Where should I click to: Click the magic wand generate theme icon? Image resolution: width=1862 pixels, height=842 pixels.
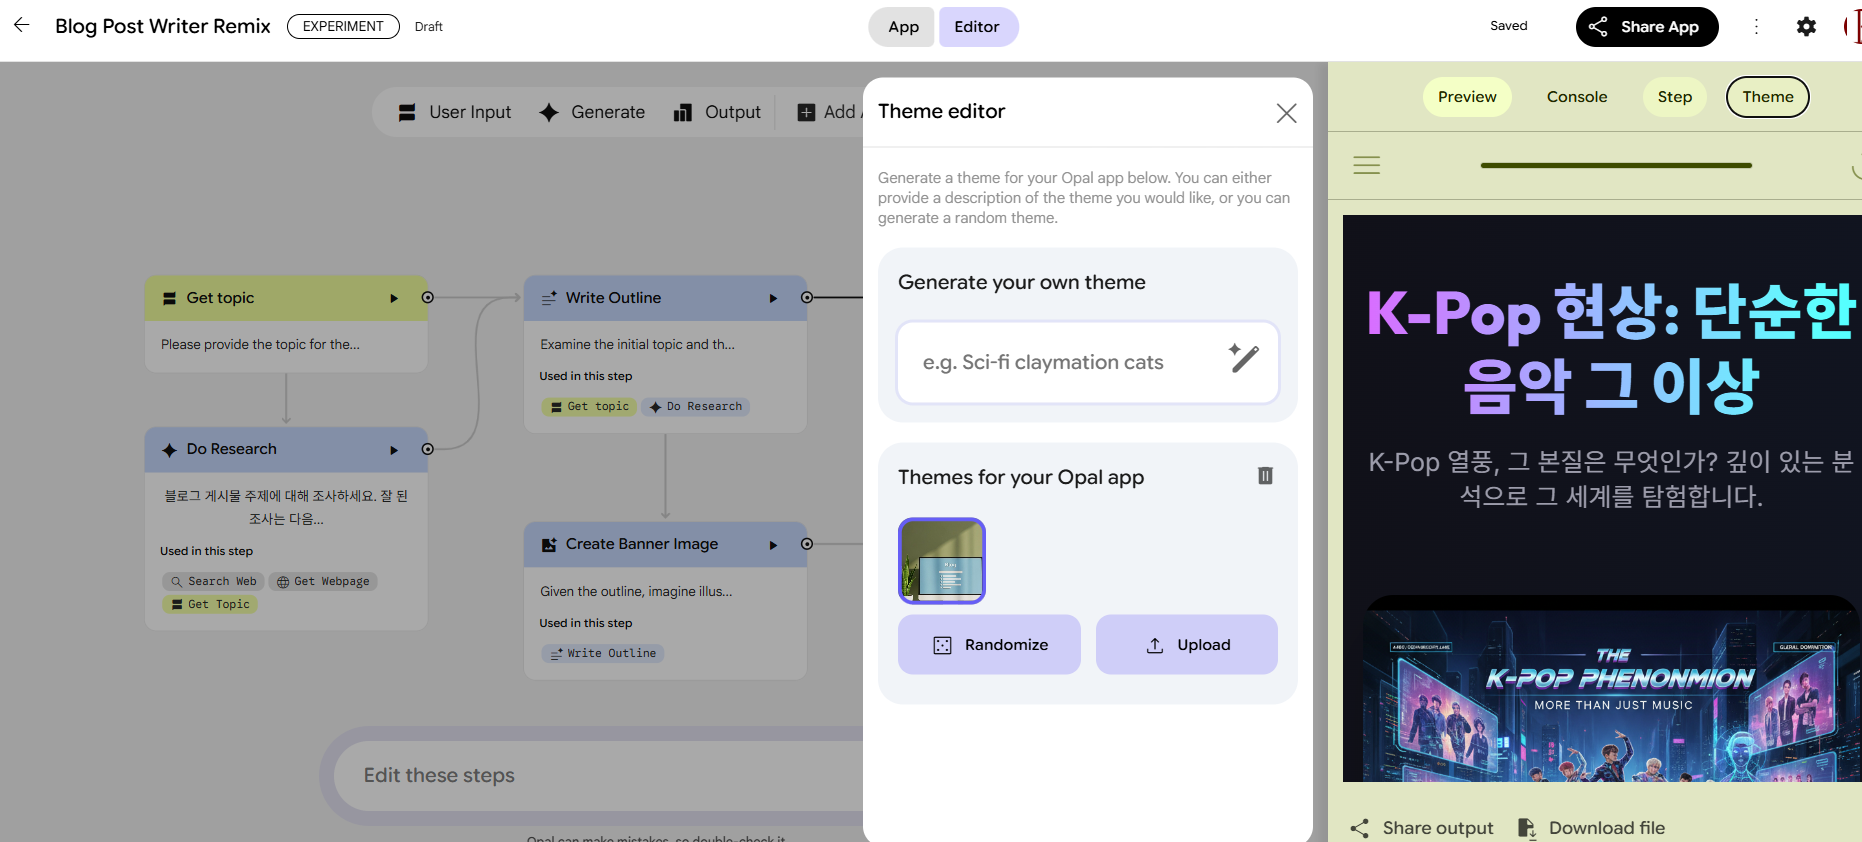click(x=1243, y=358)
